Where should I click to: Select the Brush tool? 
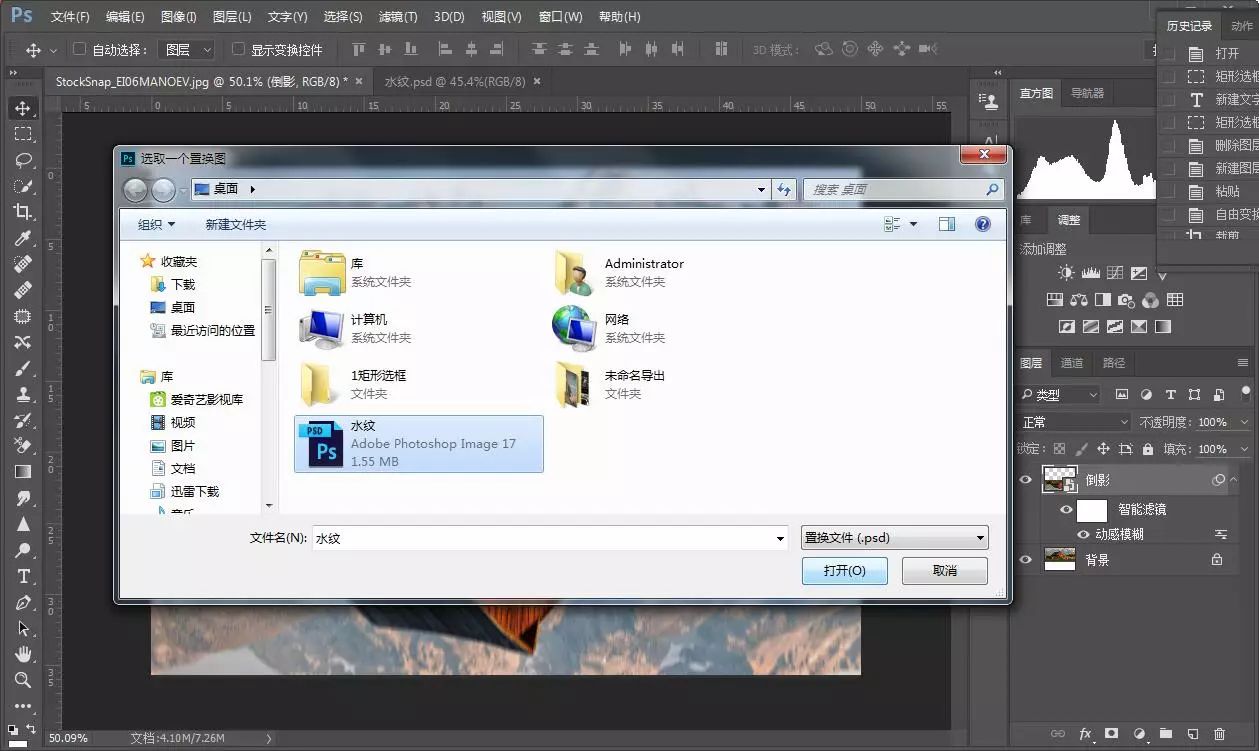click(x=22, y=368)
